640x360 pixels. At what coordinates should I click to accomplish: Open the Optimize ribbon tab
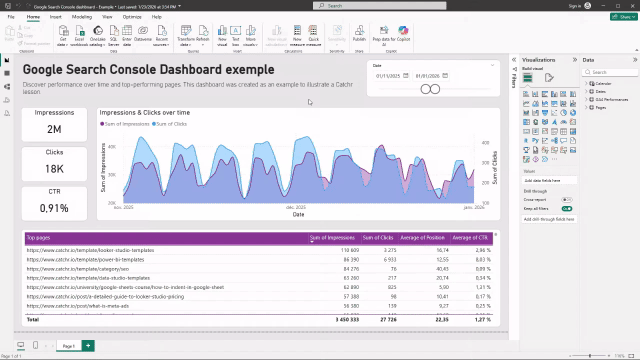point(132,17)
